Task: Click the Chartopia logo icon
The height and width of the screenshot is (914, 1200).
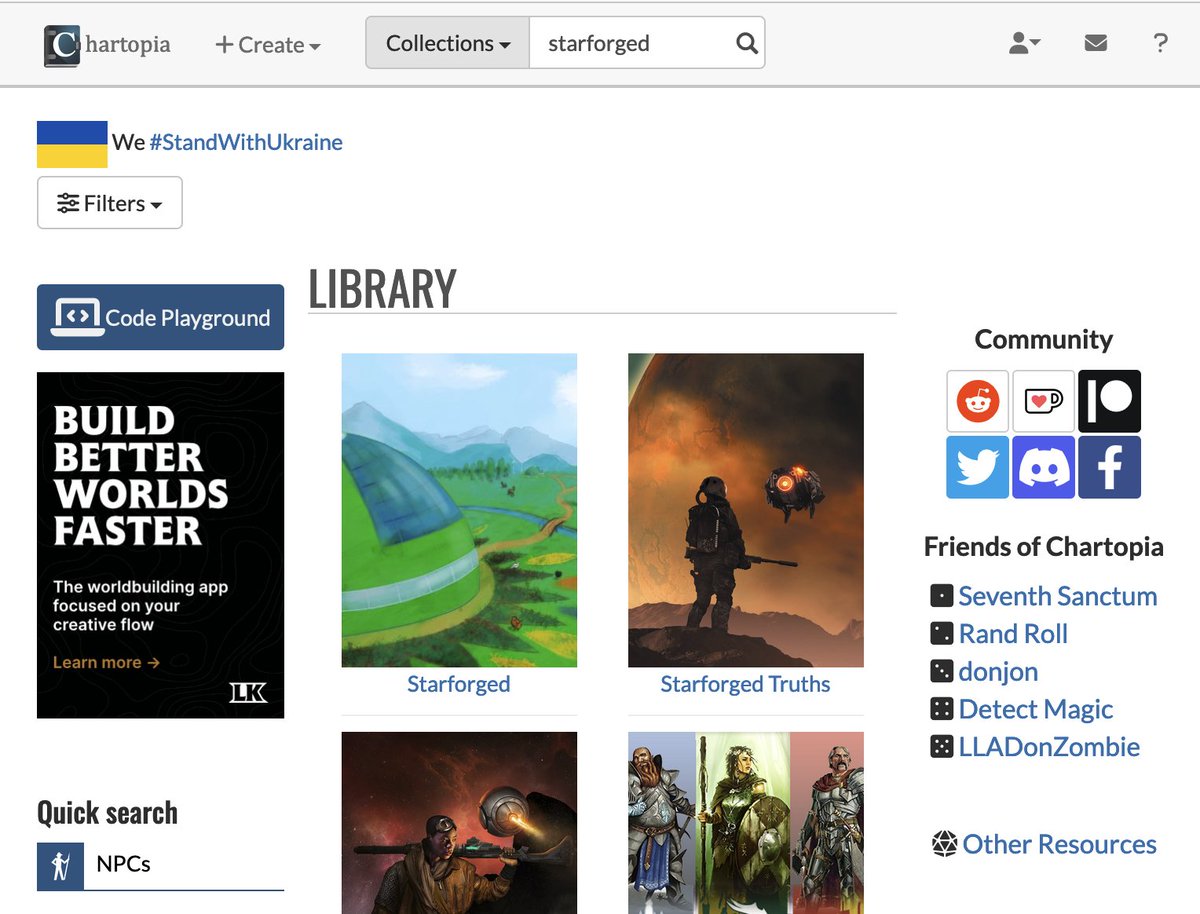Action: pos(62,45)
